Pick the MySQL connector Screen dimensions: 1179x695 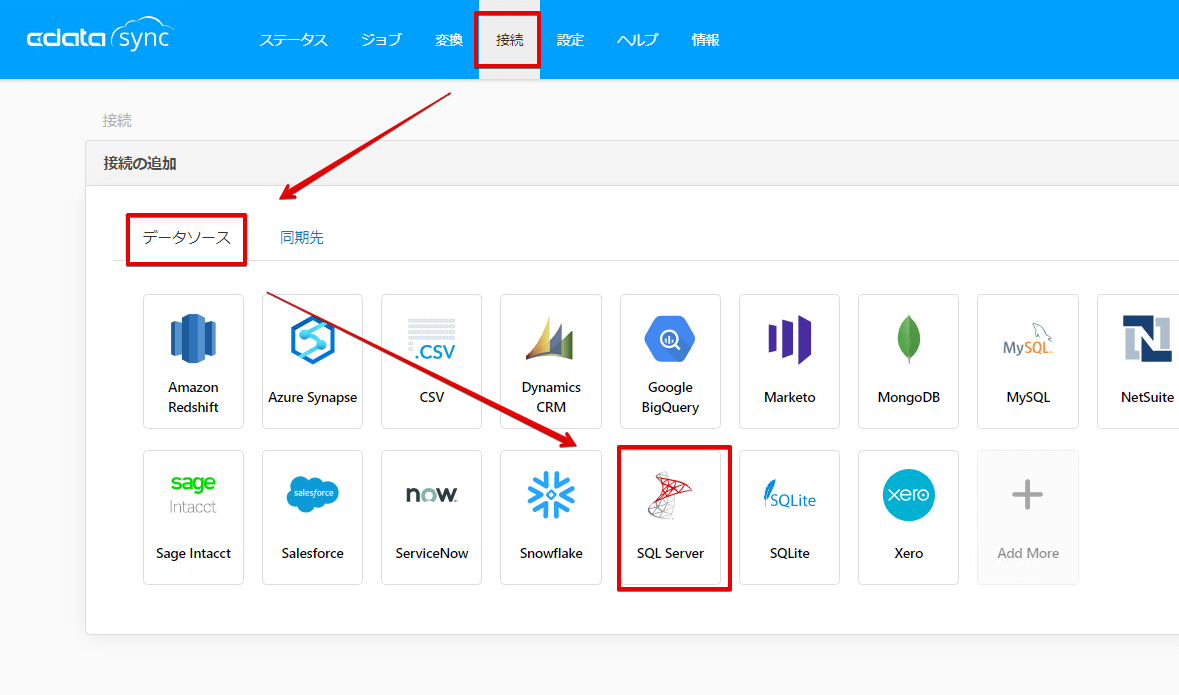(x=1028, y=361)
